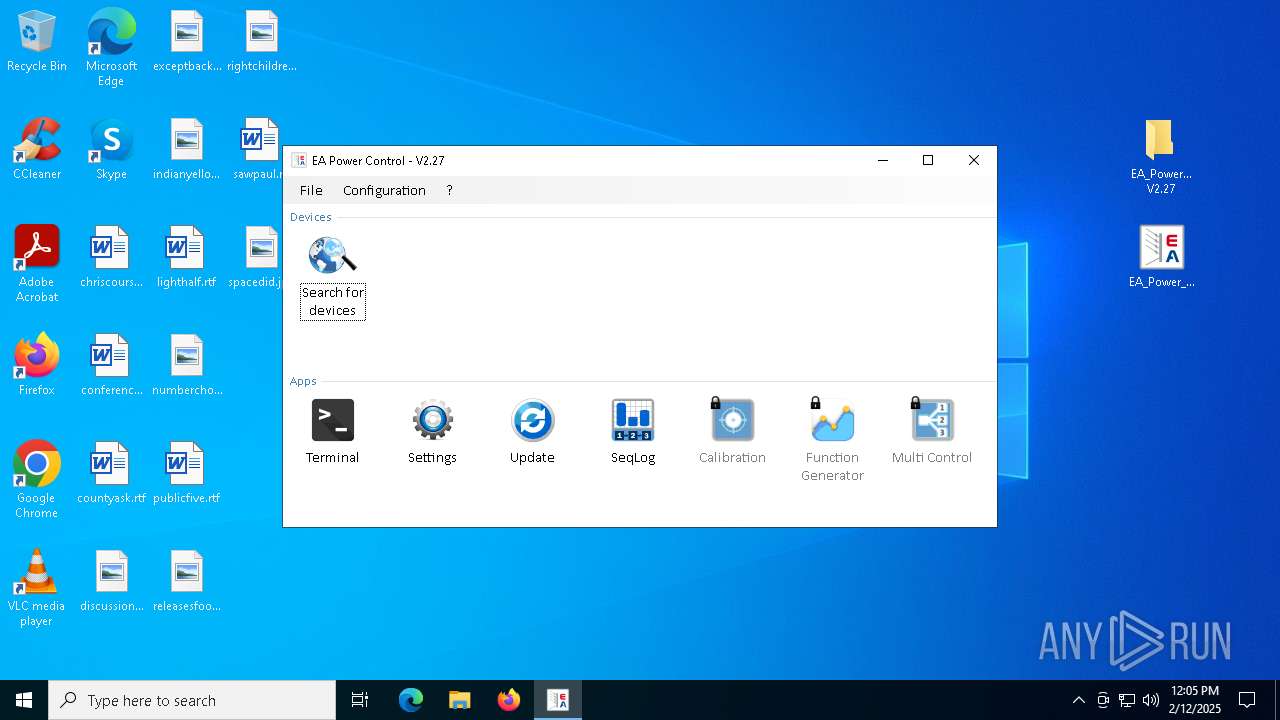The image size is (1280, 720).
Task: Open the ? help menu
Action: (x=449, y=190)
